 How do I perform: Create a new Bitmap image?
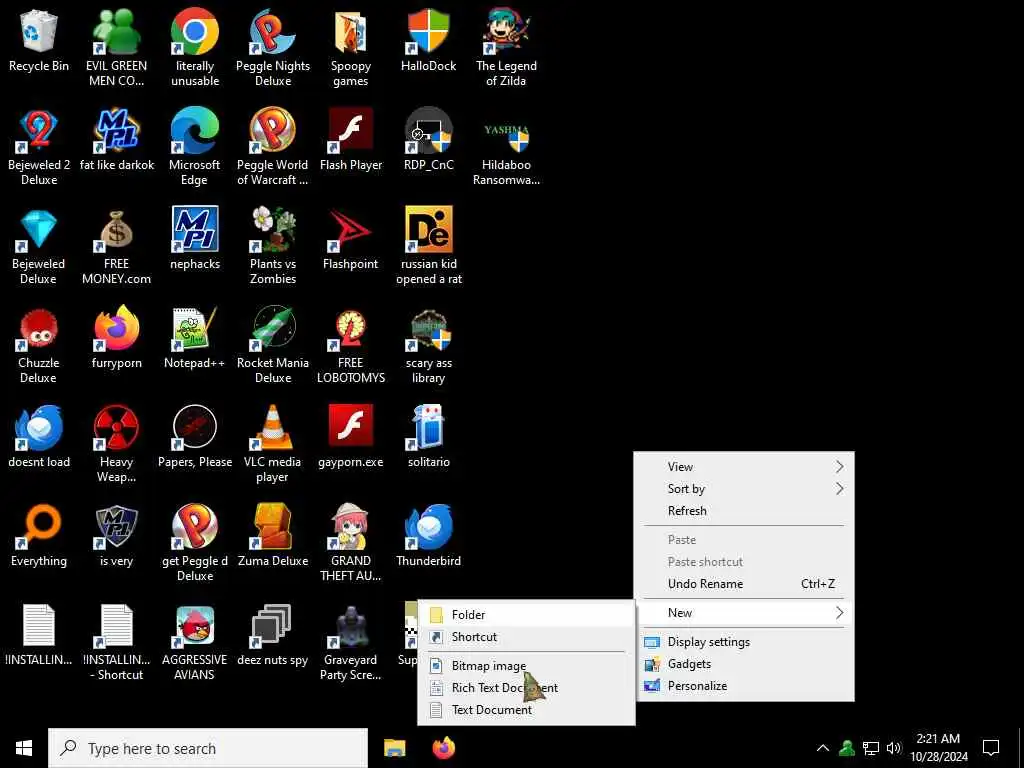(526, 666)
